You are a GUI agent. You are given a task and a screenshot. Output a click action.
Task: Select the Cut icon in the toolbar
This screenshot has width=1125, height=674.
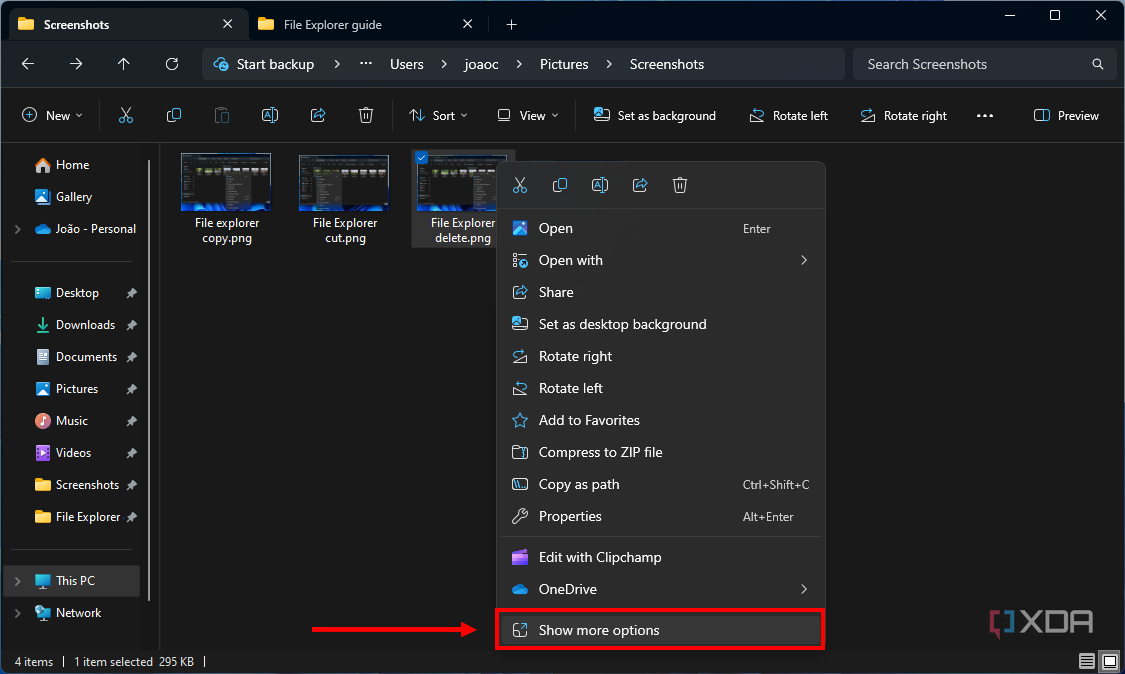point(126,115)
